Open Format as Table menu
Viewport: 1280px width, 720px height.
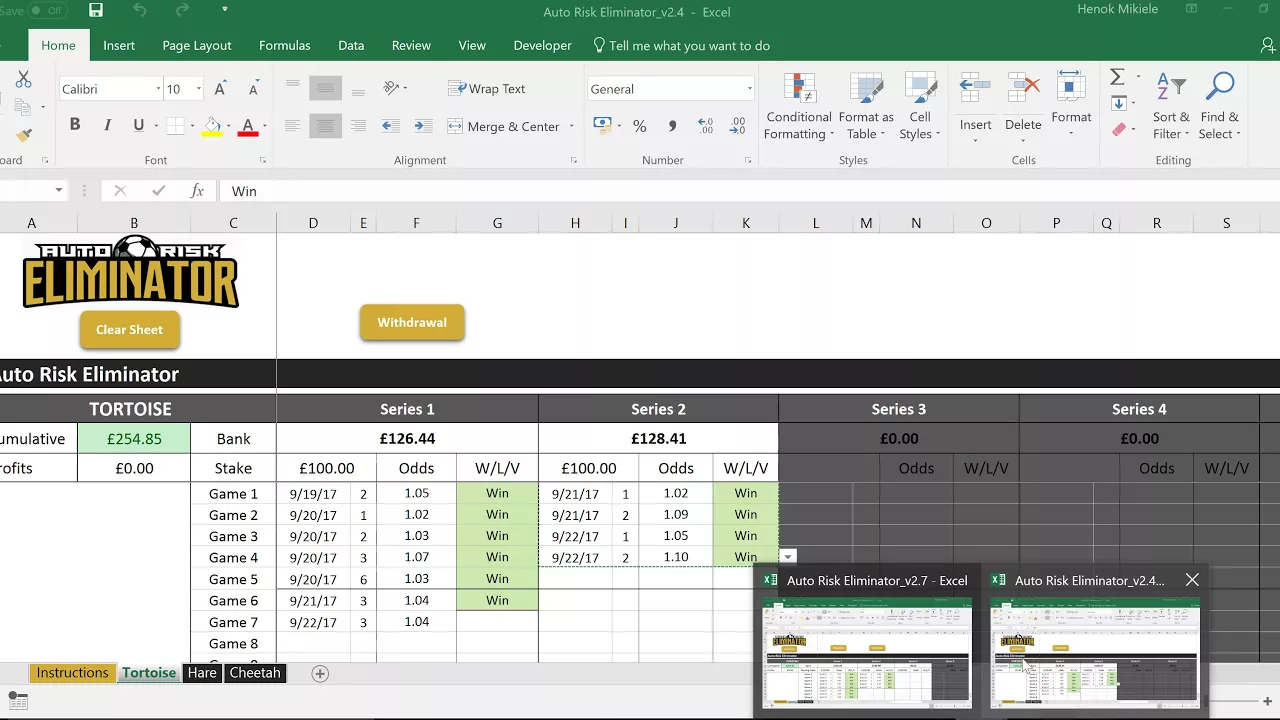point(866,105)
